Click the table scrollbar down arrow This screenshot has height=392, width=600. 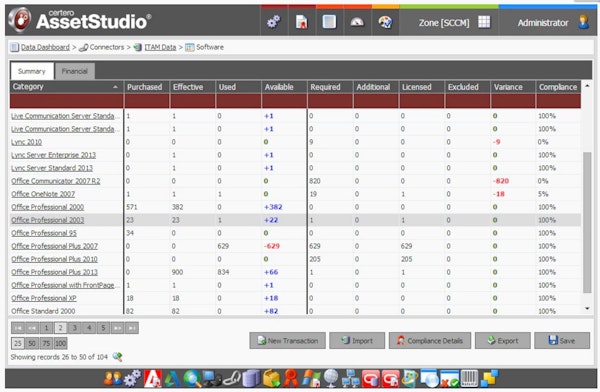(587, 309)
